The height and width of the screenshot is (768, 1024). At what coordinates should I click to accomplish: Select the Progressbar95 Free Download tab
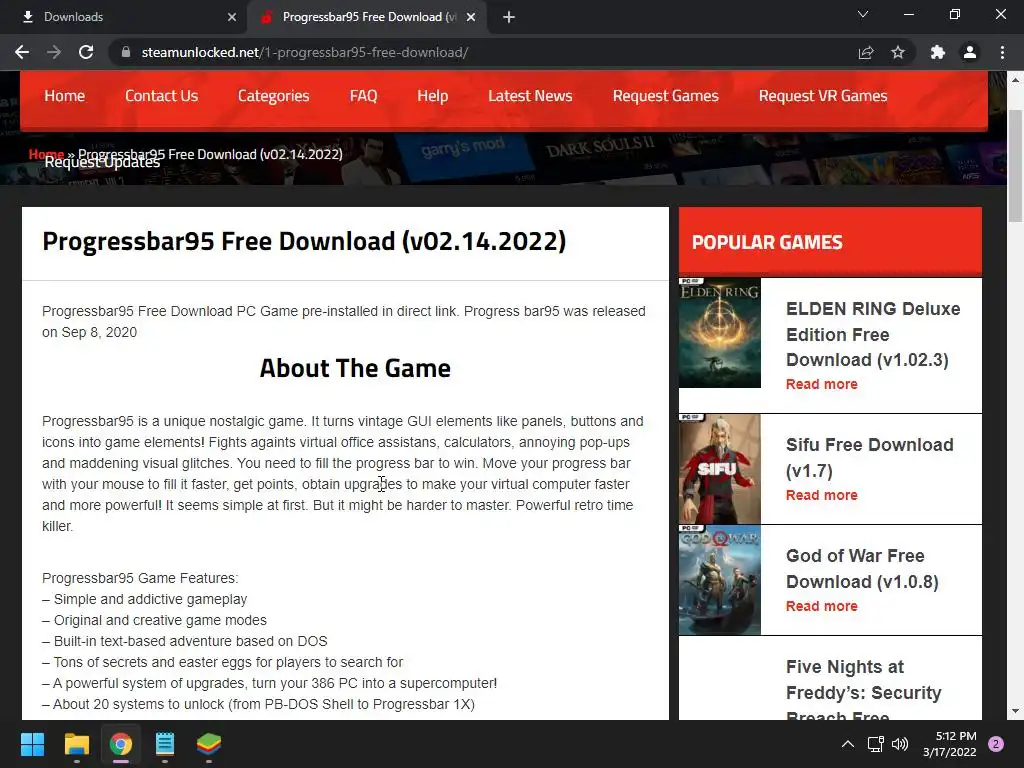click(x=369, y=17)
